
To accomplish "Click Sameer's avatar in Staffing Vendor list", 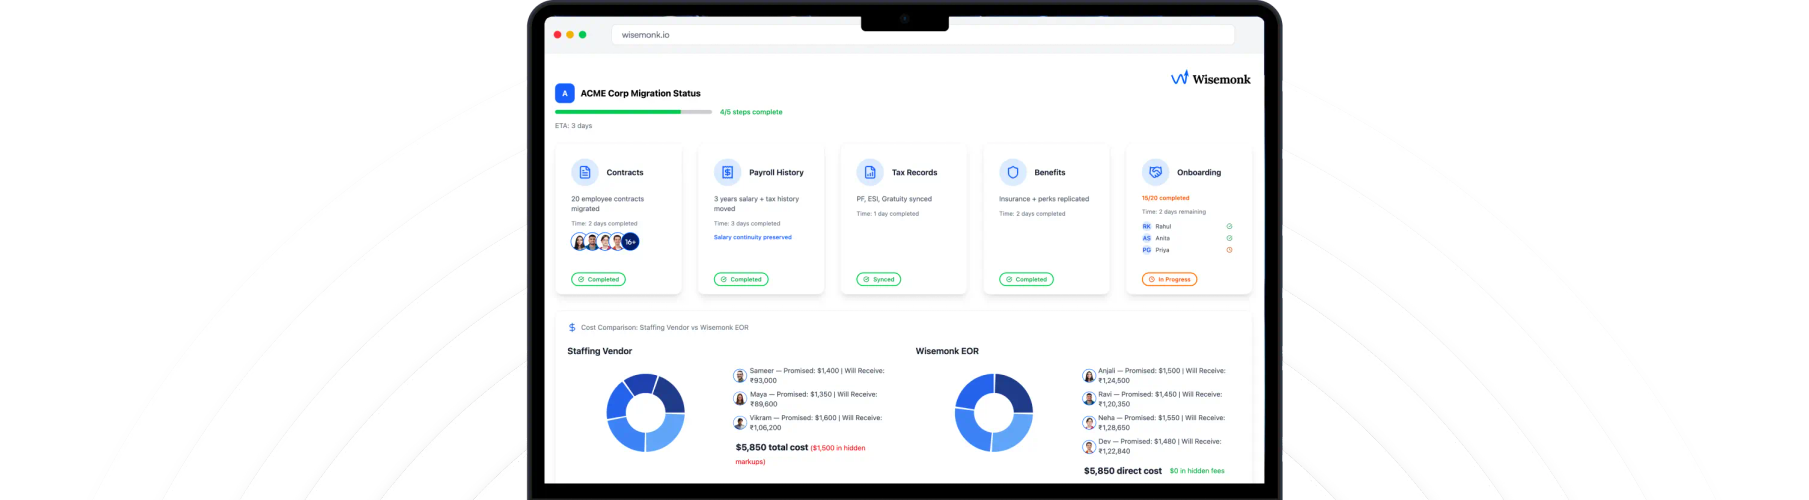I will tap(740, 376).
